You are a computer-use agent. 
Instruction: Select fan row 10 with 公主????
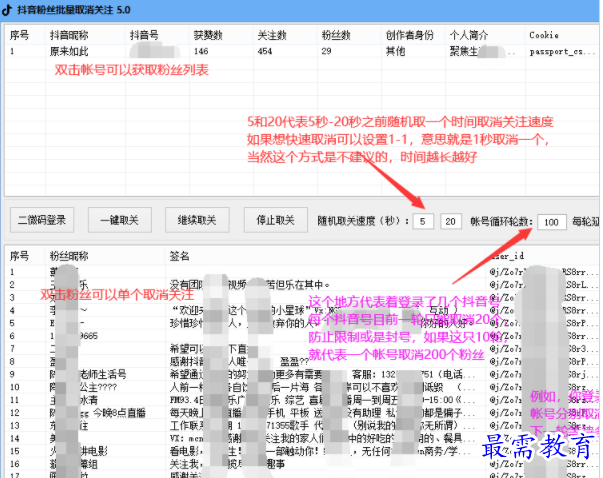click(302, 387)
